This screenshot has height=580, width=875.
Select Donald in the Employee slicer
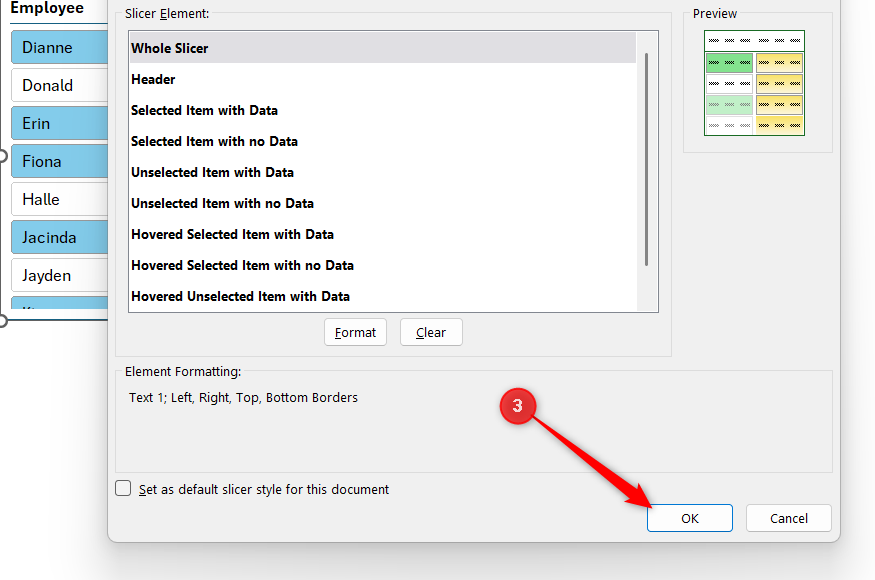[59, 85]
